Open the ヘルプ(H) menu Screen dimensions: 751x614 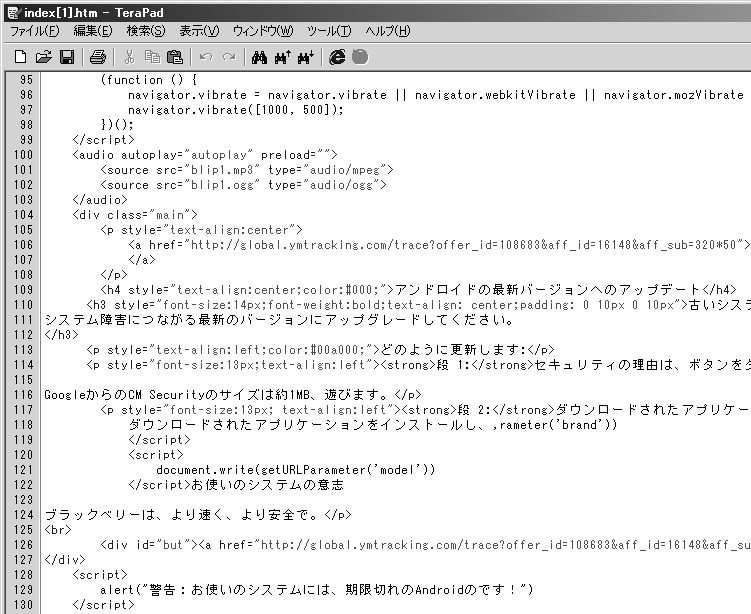387,31
